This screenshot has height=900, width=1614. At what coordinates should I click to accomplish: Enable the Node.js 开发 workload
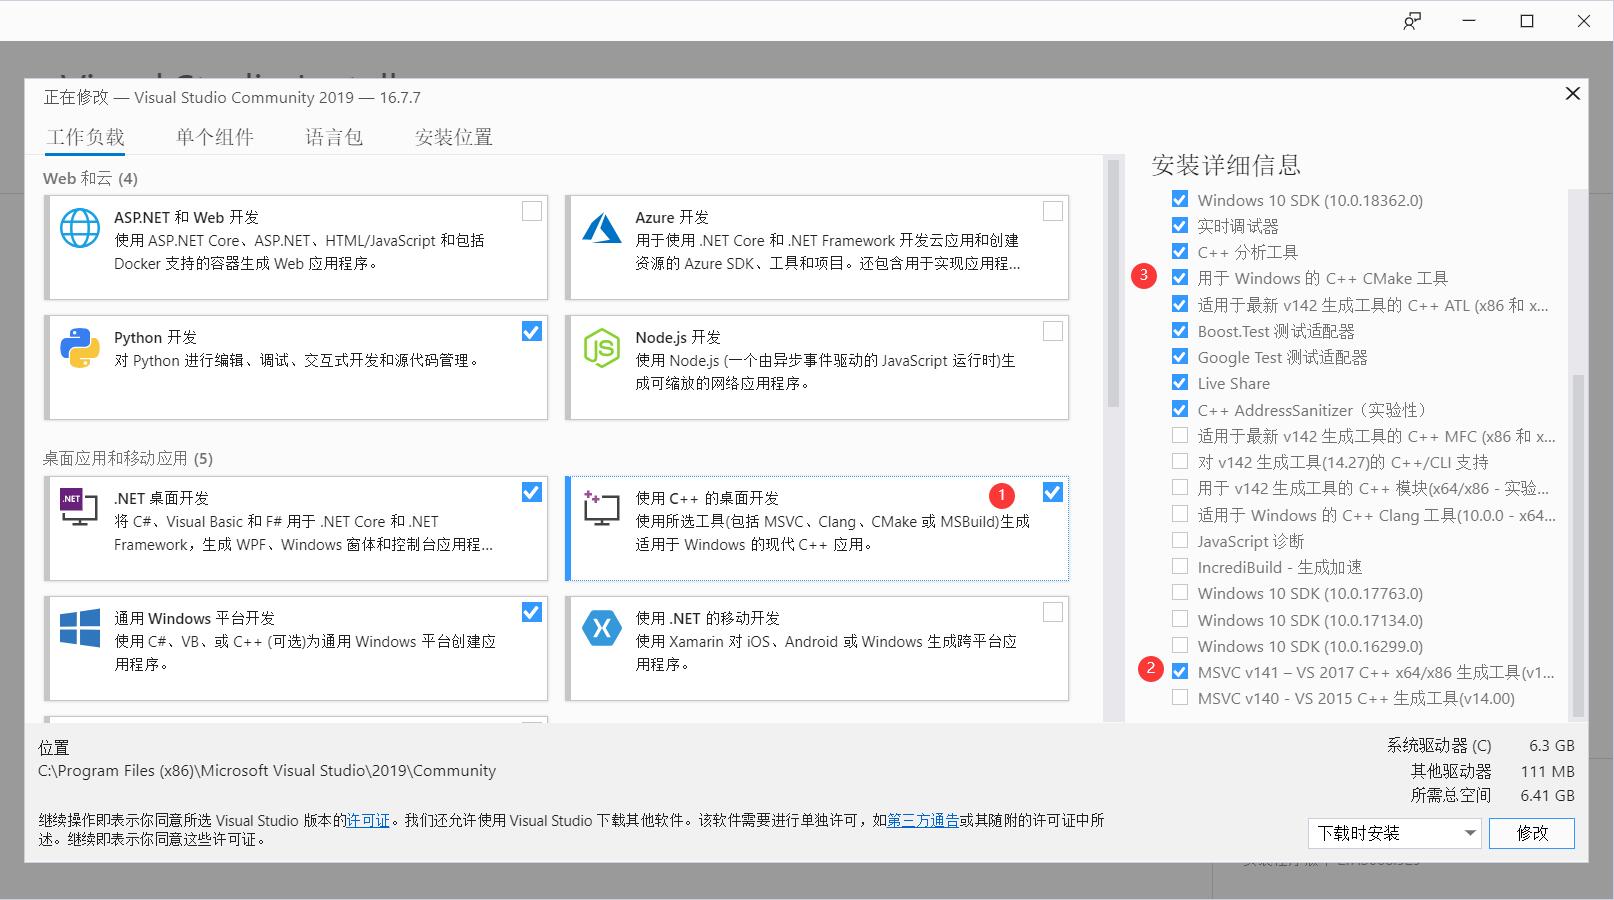pos(1052,331)
